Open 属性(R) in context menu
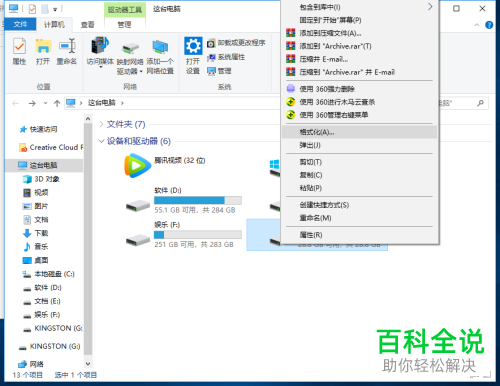This screenshot has width=500, height=386. 359,235
